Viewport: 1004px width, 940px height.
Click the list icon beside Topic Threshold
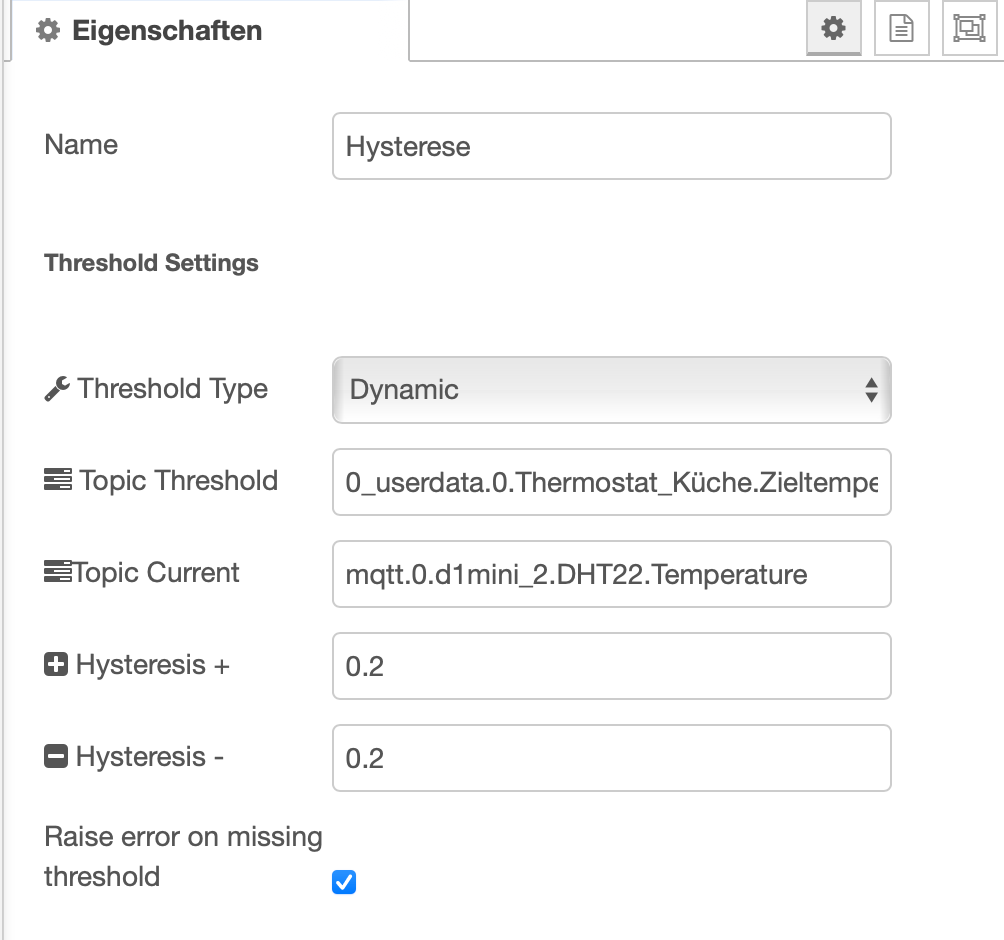point(58,481)
